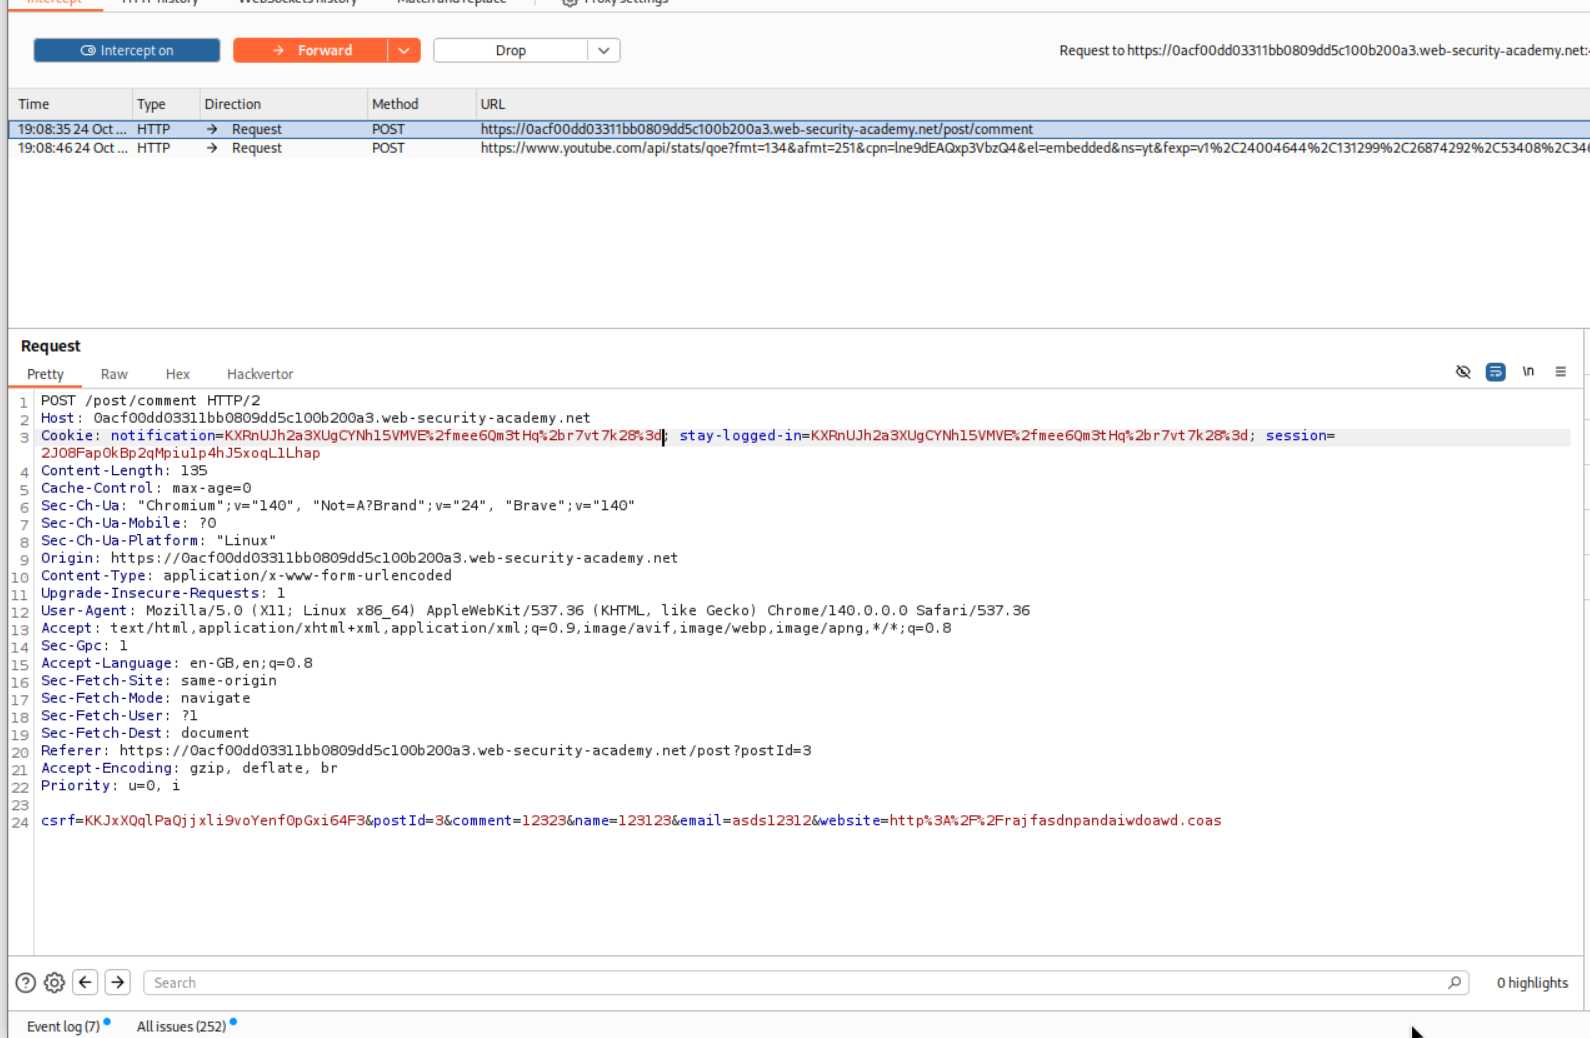Viewport: 1590px width, 1038px height.
Task: Go to next search match arrow
Action: coord(118,982)
